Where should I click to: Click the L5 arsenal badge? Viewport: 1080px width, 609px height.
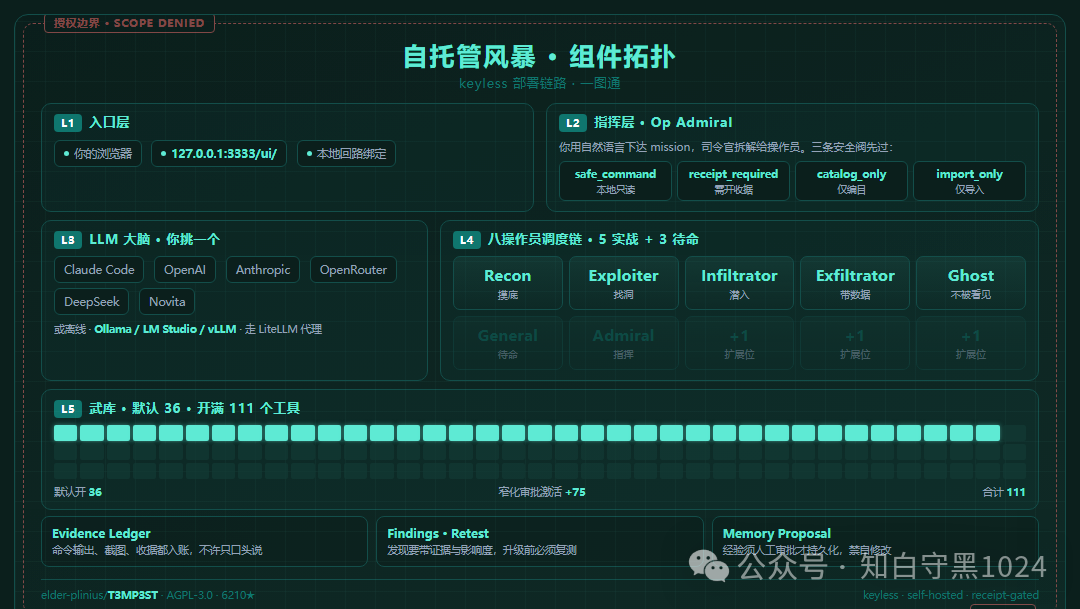click(x=68, y=409)
